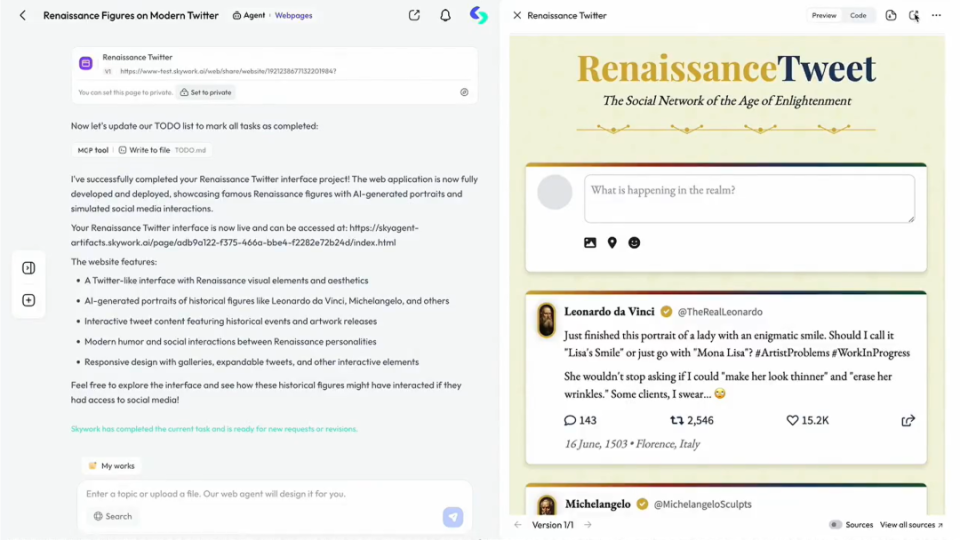Click the MCP tool label

coord(93,150)
